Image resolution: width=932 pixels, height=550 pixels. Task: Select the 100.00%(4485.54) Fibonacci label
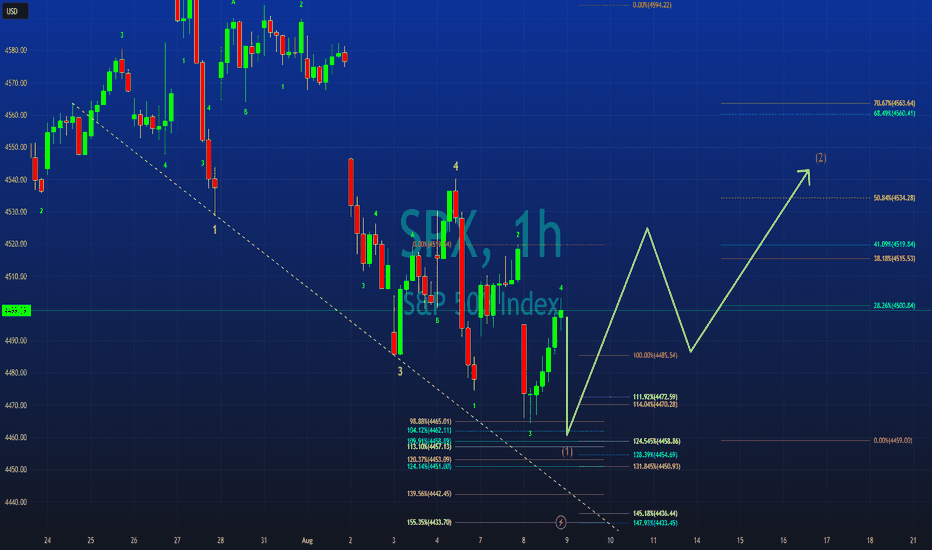[655, 356]
